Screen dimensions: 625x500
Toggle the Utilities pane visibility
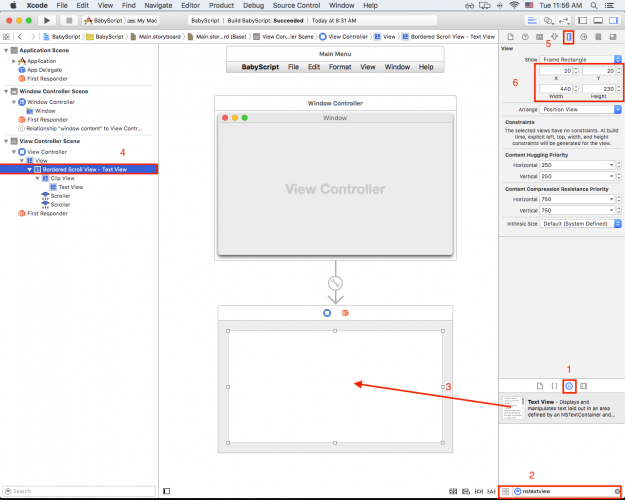[x=614, y=20]
